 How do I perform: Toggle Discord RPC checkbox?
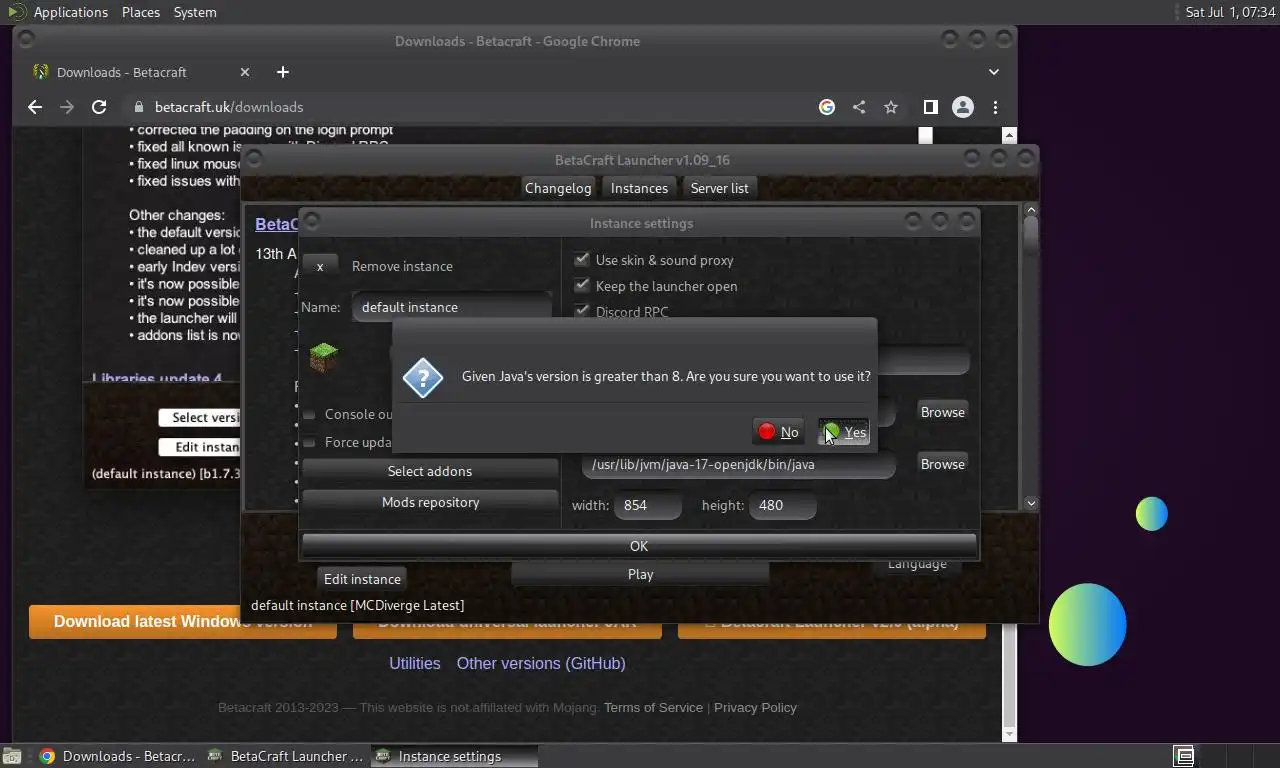(581, 311)
